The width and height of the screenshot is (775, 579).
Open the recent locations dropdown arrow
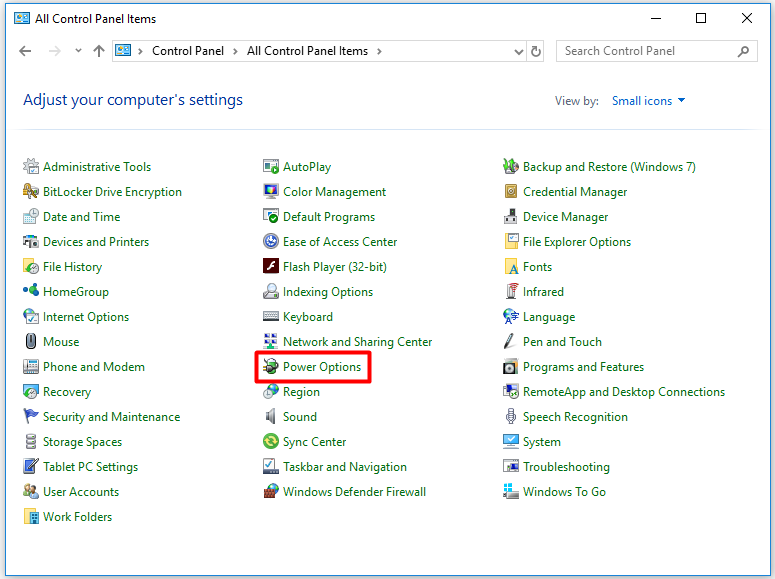coord(78,51)
